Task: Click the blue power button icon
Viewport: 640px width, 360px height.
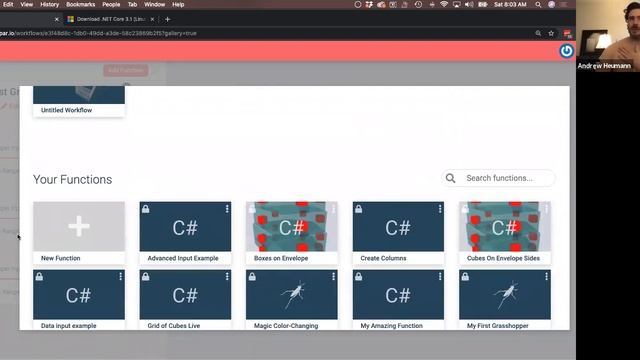Action: coord(566,51)
